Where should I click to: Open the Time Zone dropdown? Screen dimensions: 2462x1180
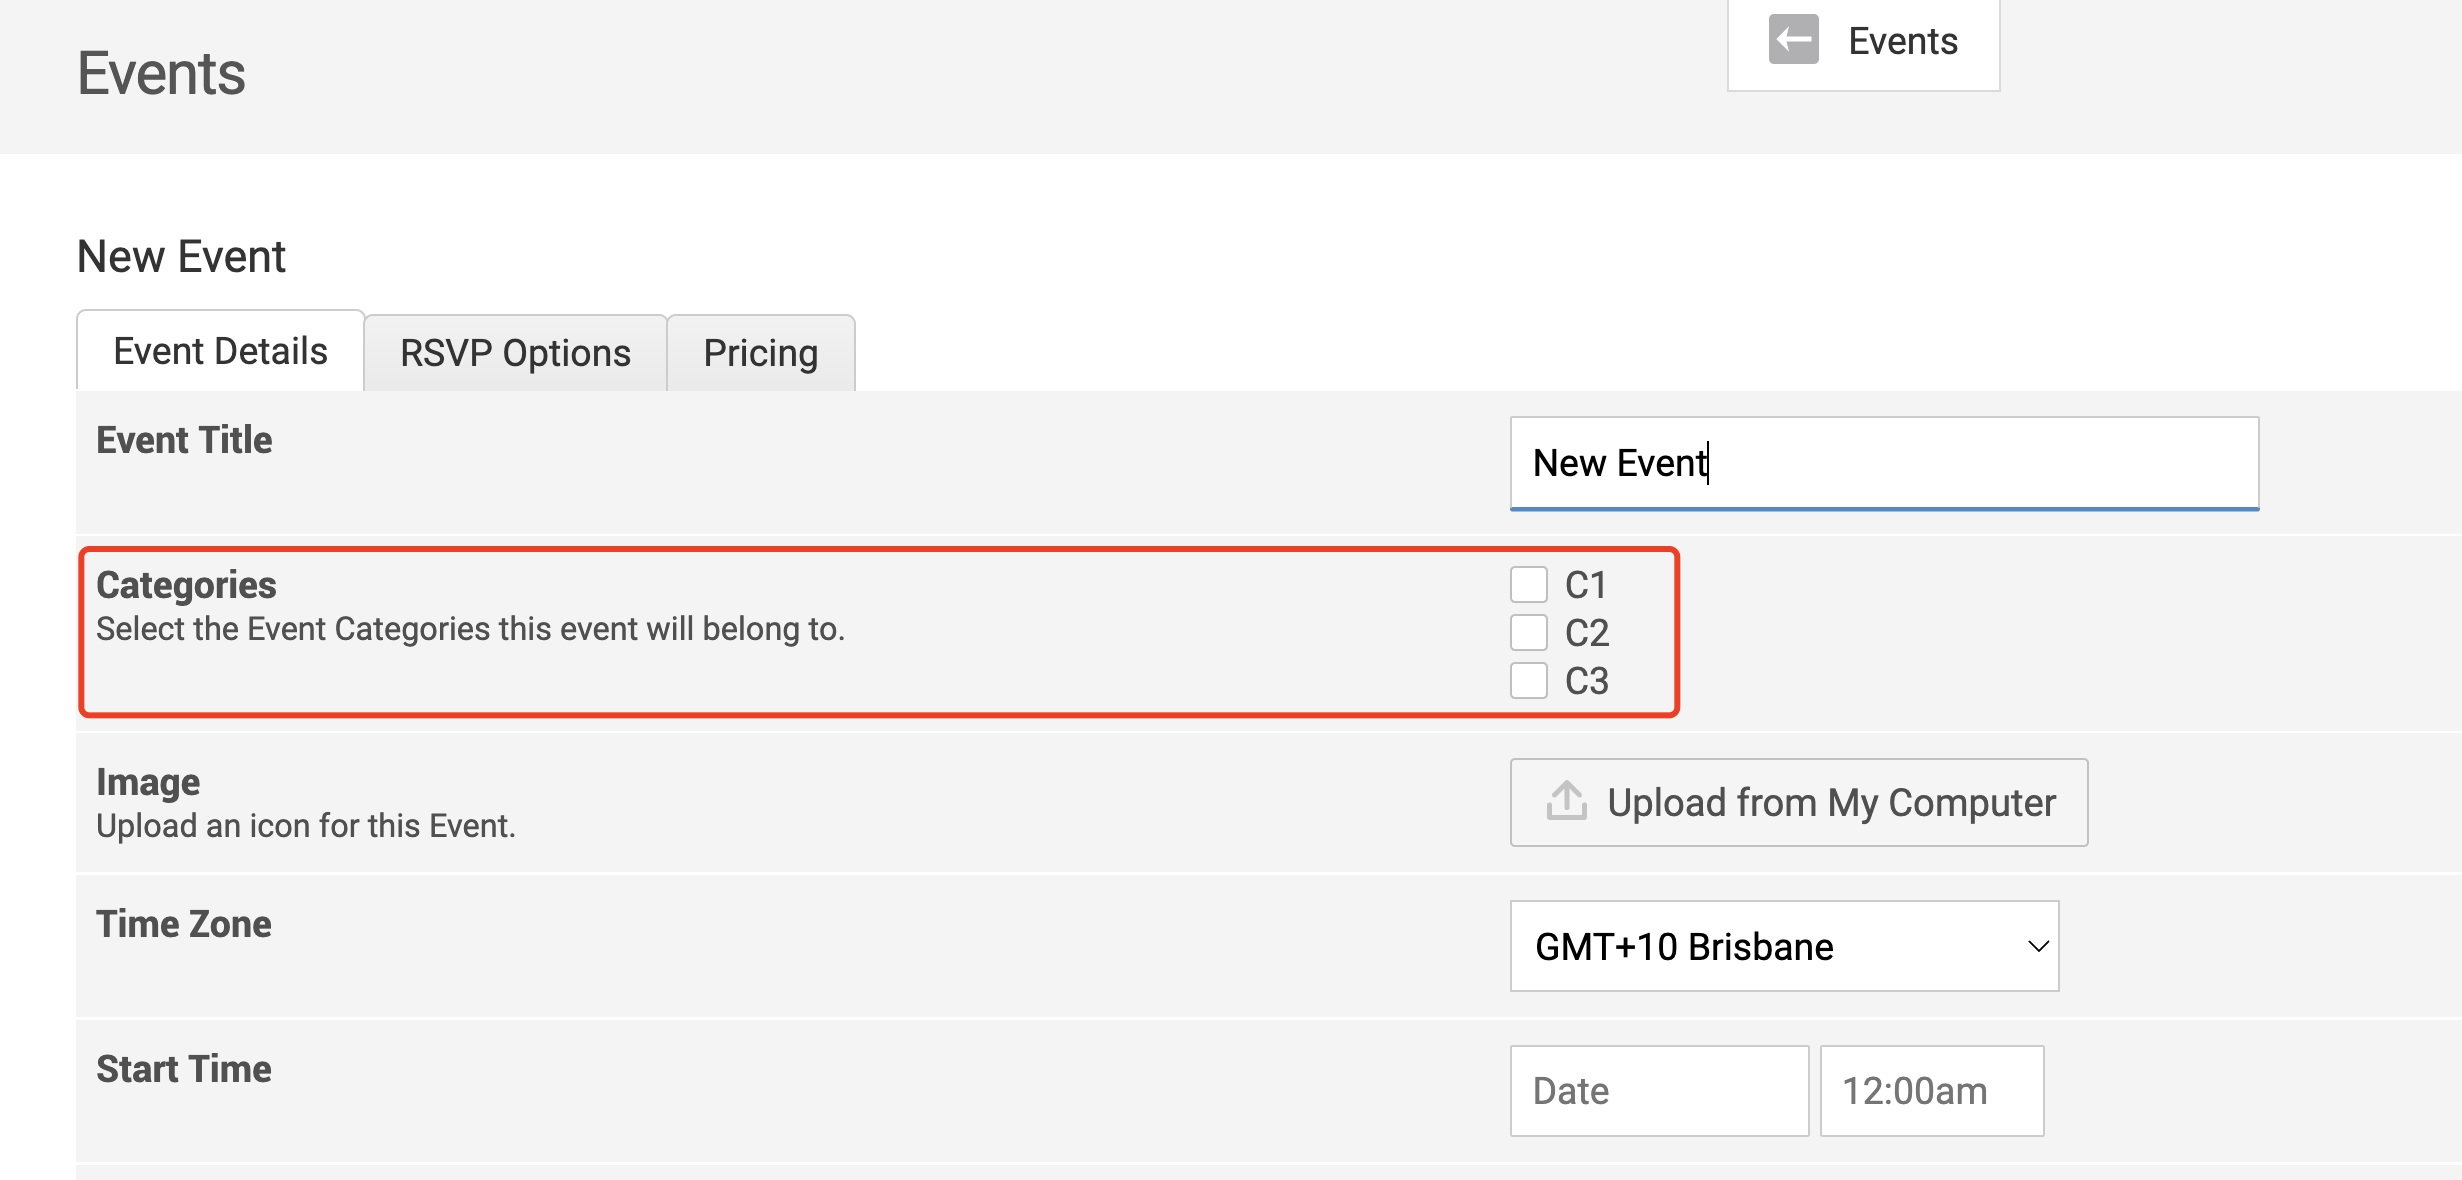click(1783, 946)
